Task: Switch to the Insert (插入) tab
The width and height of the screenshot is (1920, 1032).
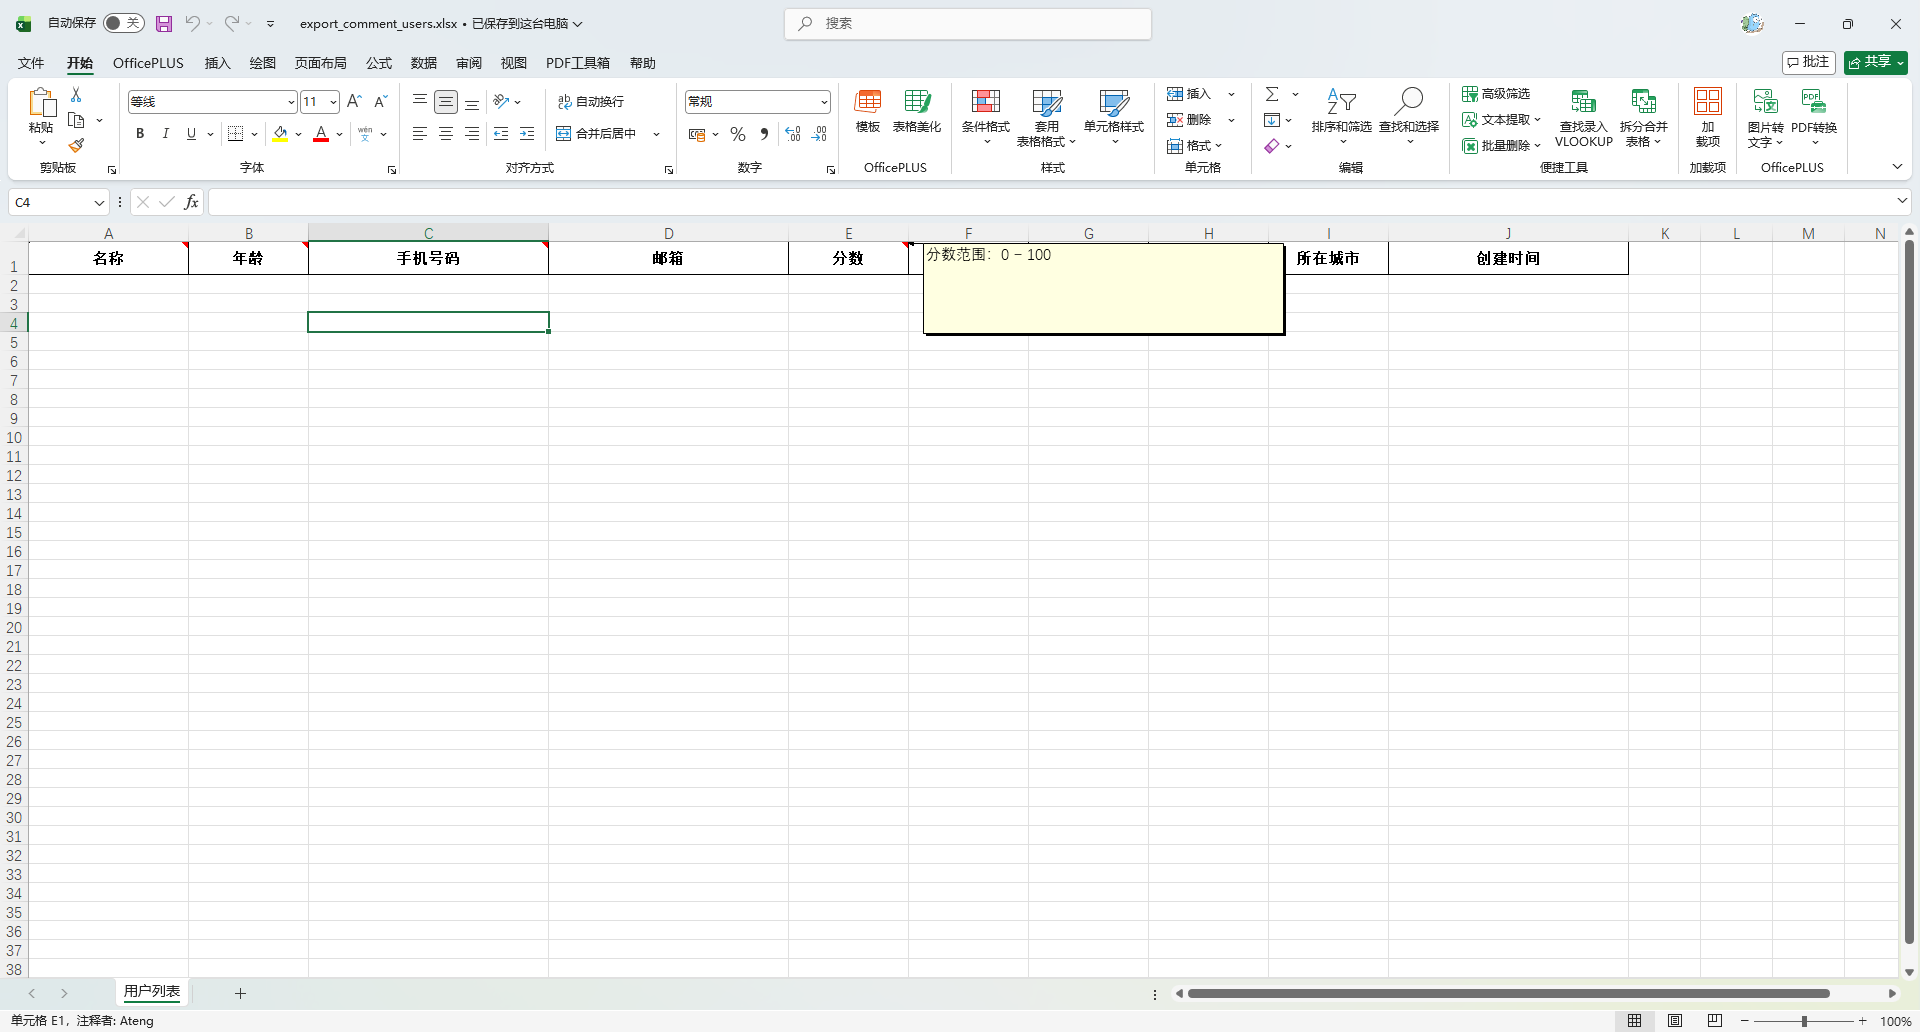Action: pyautogui.click(x=217, y=63)
